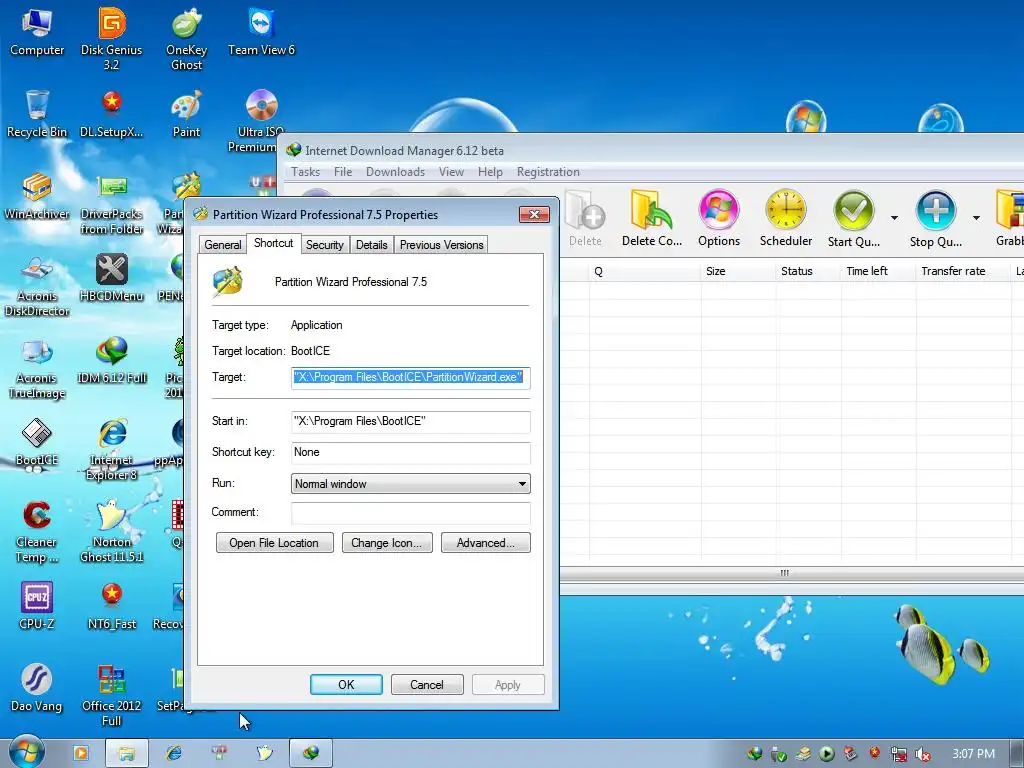
Task: Open the File menu in IDM
Action: (343, 172)
